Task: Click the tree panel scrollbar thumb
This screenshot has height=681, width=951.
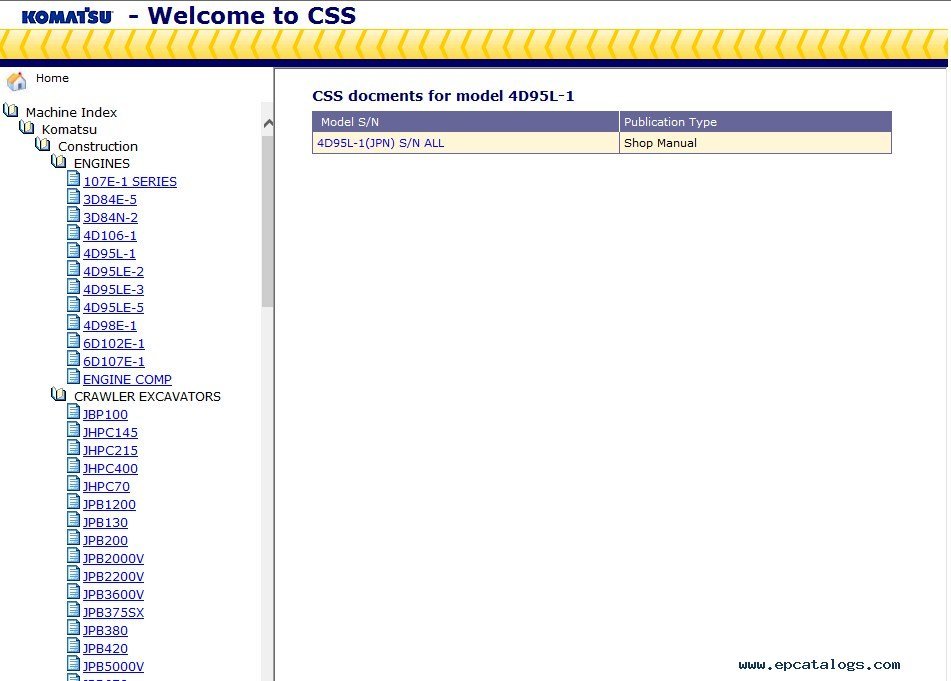Action: coord(267,222)
